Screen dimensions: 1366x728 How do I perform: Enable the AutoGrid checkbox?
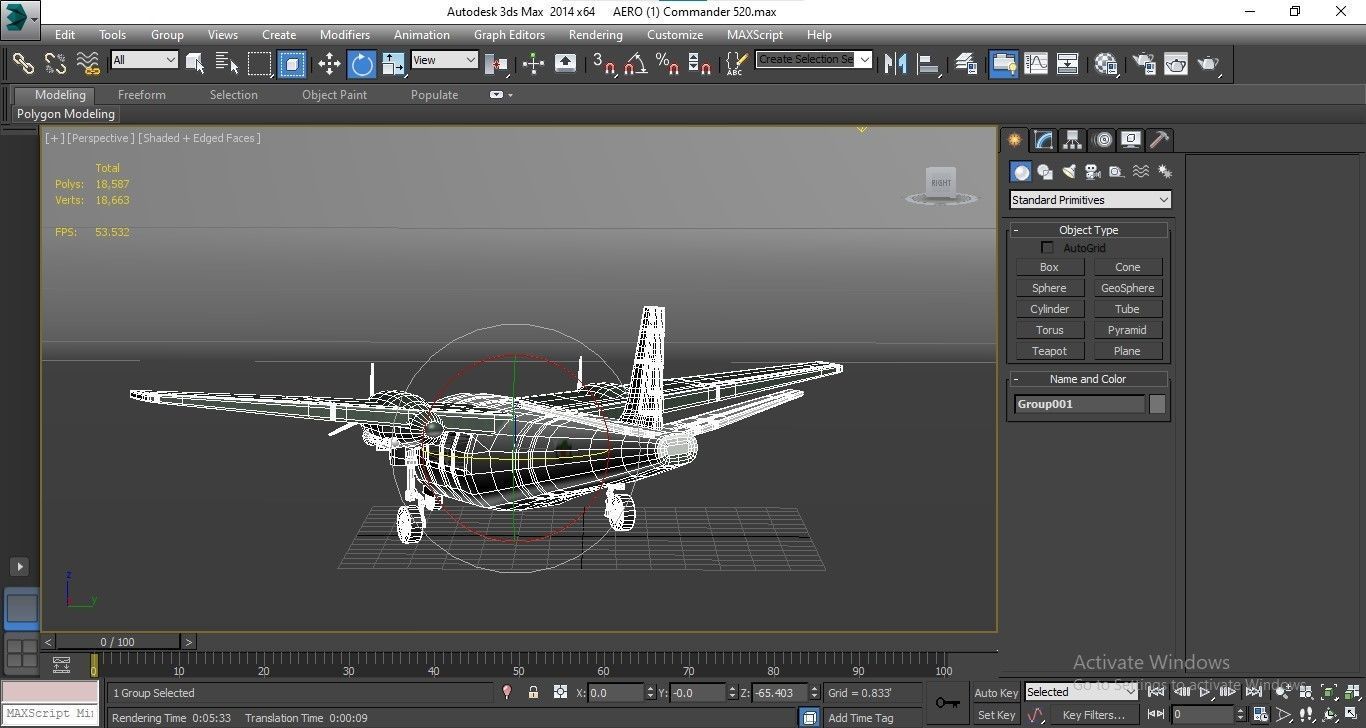point(1048,247)
